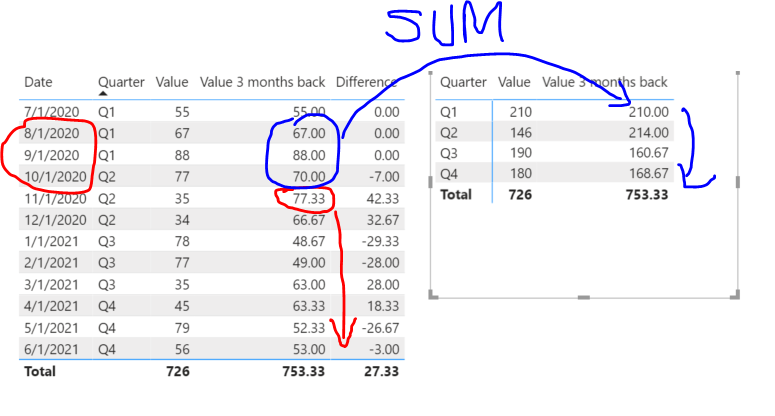
Task: Click the -7.00 difference cell
Action: pyautogui.click(x=384, y=176)
